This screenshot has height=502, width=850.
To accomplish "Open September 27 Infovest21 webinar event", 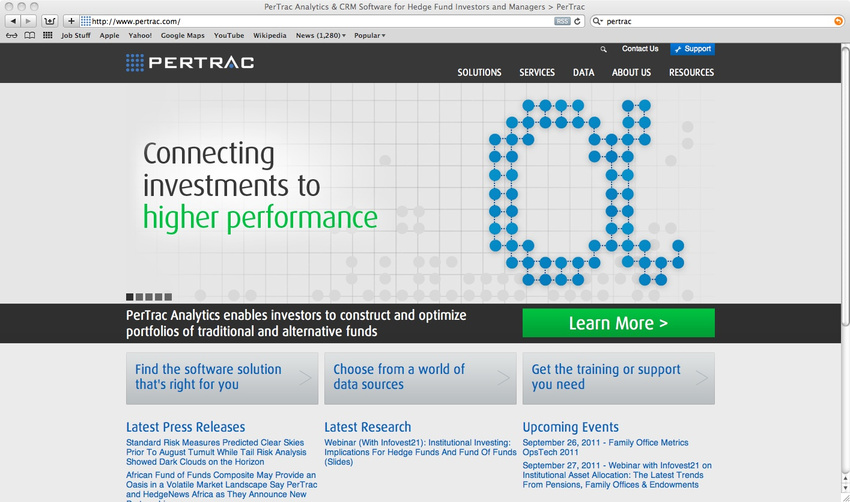I will point(617,475).
